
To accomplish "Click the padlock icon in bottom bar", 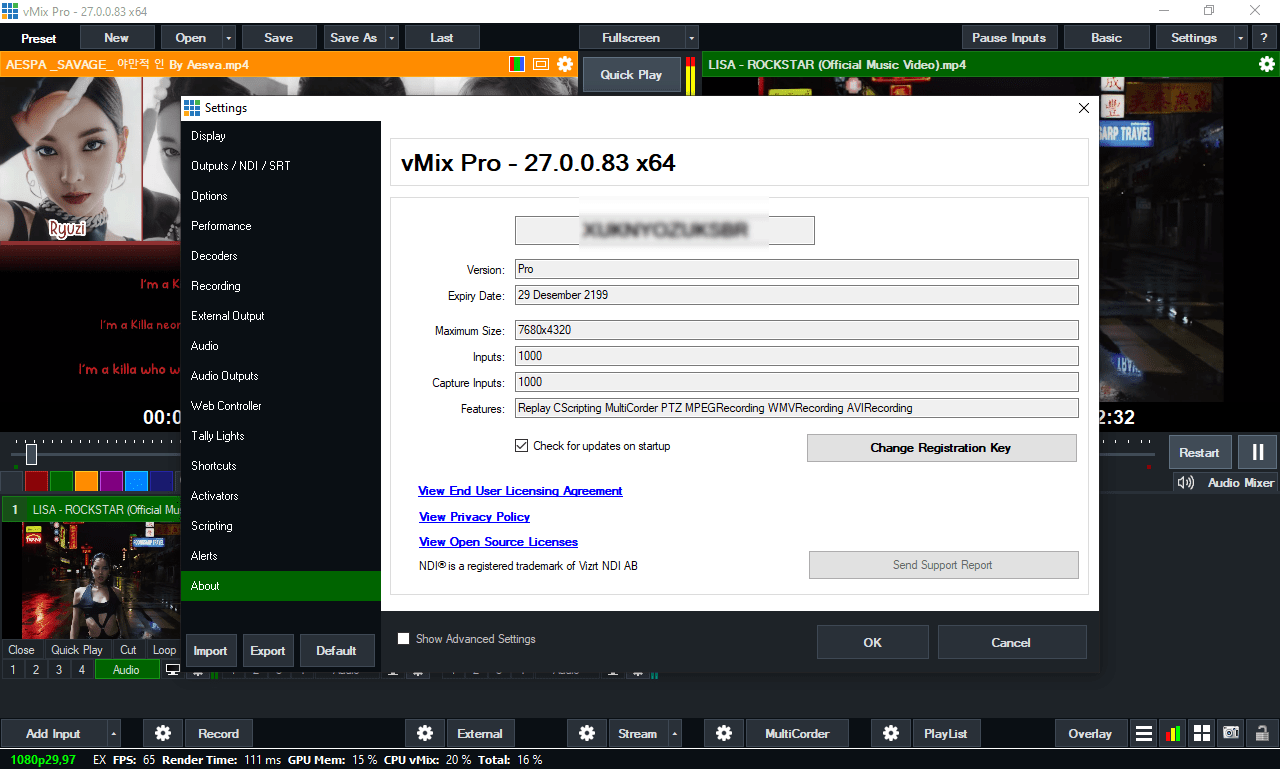I will pyautogui.click(x=1262, y=733).
